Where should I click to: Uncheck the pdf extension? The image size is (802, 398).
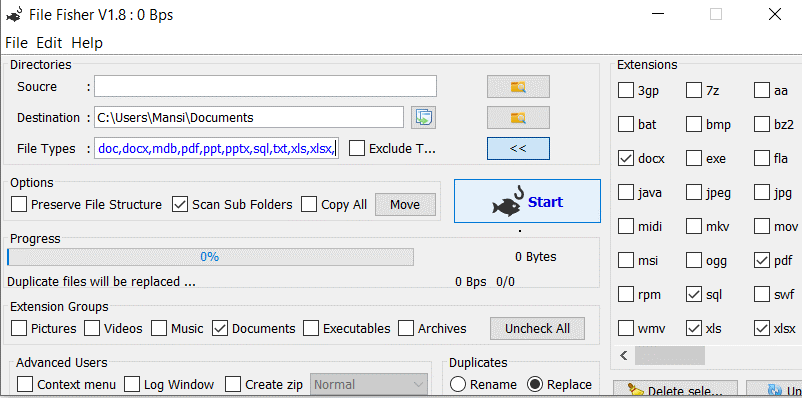[762, 260]
